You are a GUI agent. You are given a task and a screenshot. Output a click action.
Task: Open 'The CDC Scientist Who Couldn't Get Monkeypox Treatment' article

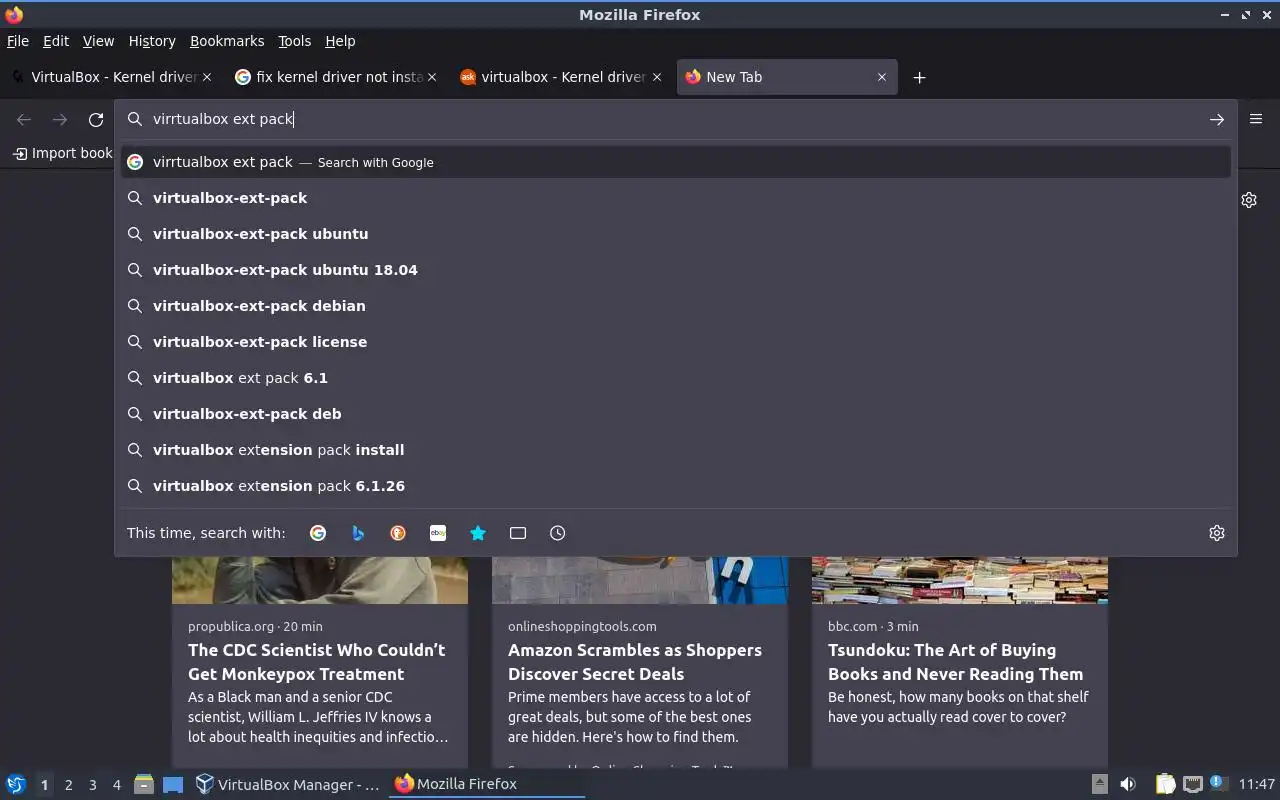pyautogui.click(x=317, y=662)
